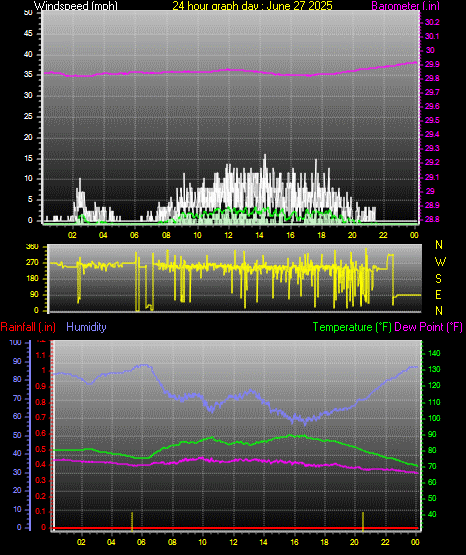Click hour label 22 under windspeed chart
Screen dimensions: 466x555
[383, 235]
